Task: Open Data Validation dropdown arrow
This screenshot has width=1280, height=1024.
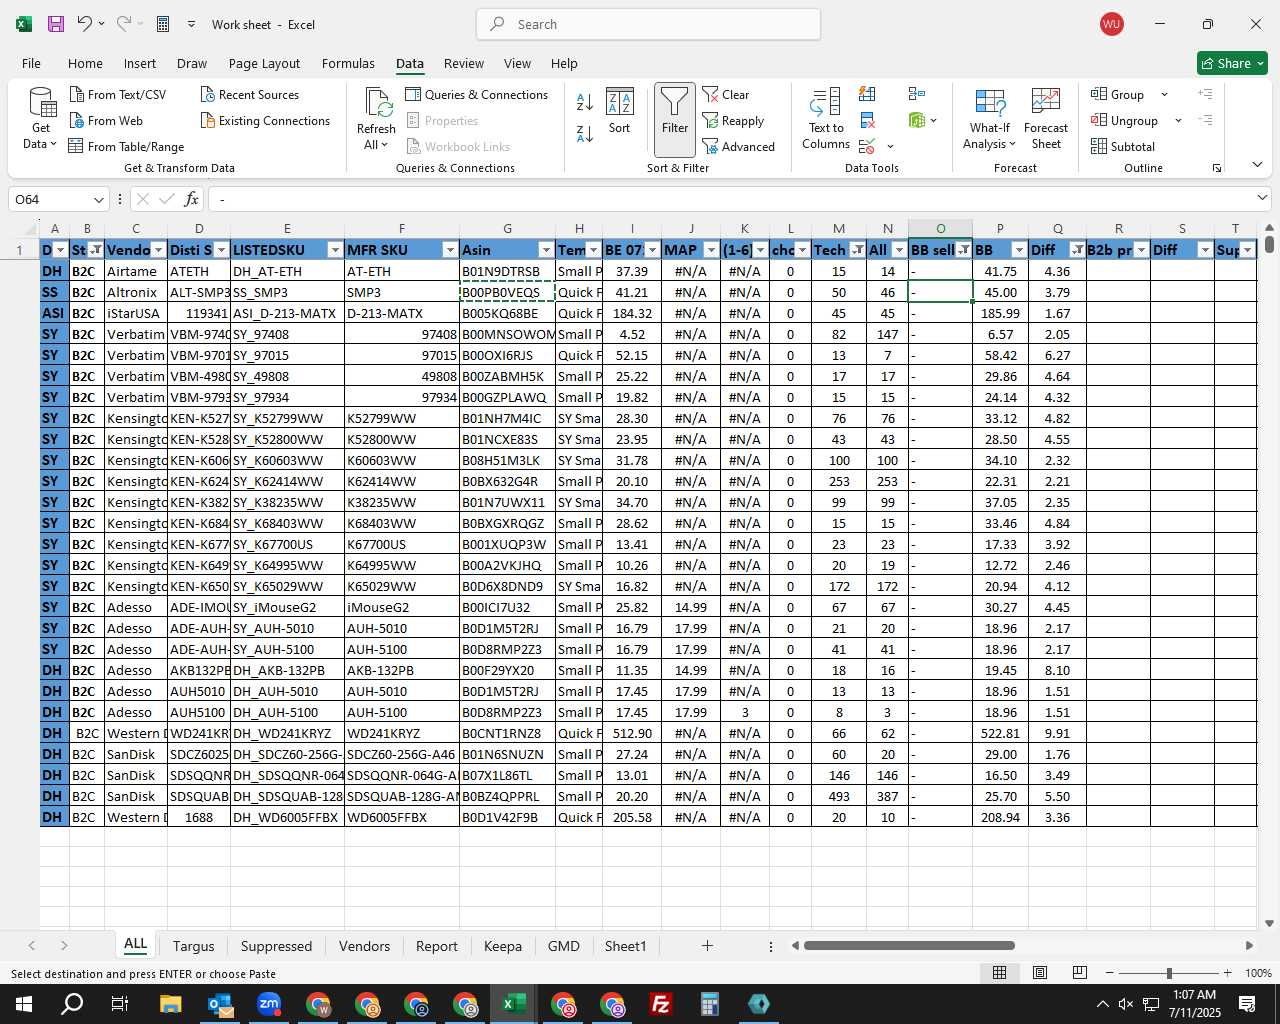Action: 890,147
